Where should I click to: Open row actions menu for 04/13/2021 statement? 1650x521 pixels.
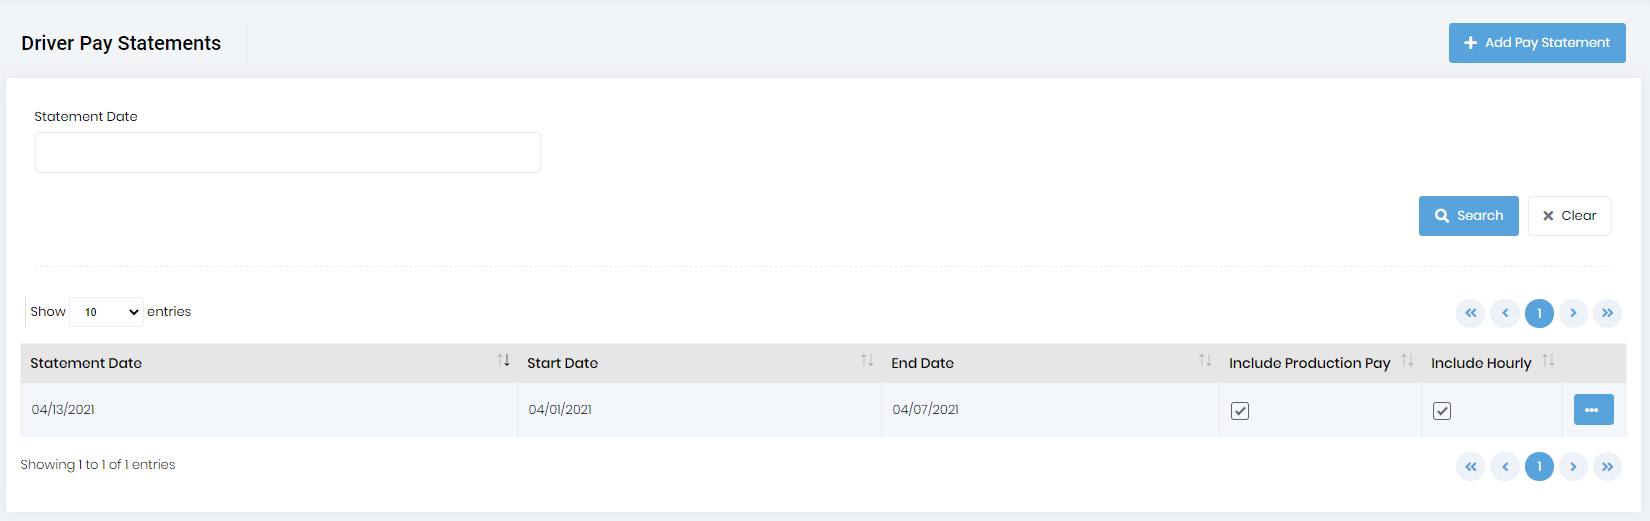pos(1592,410)
